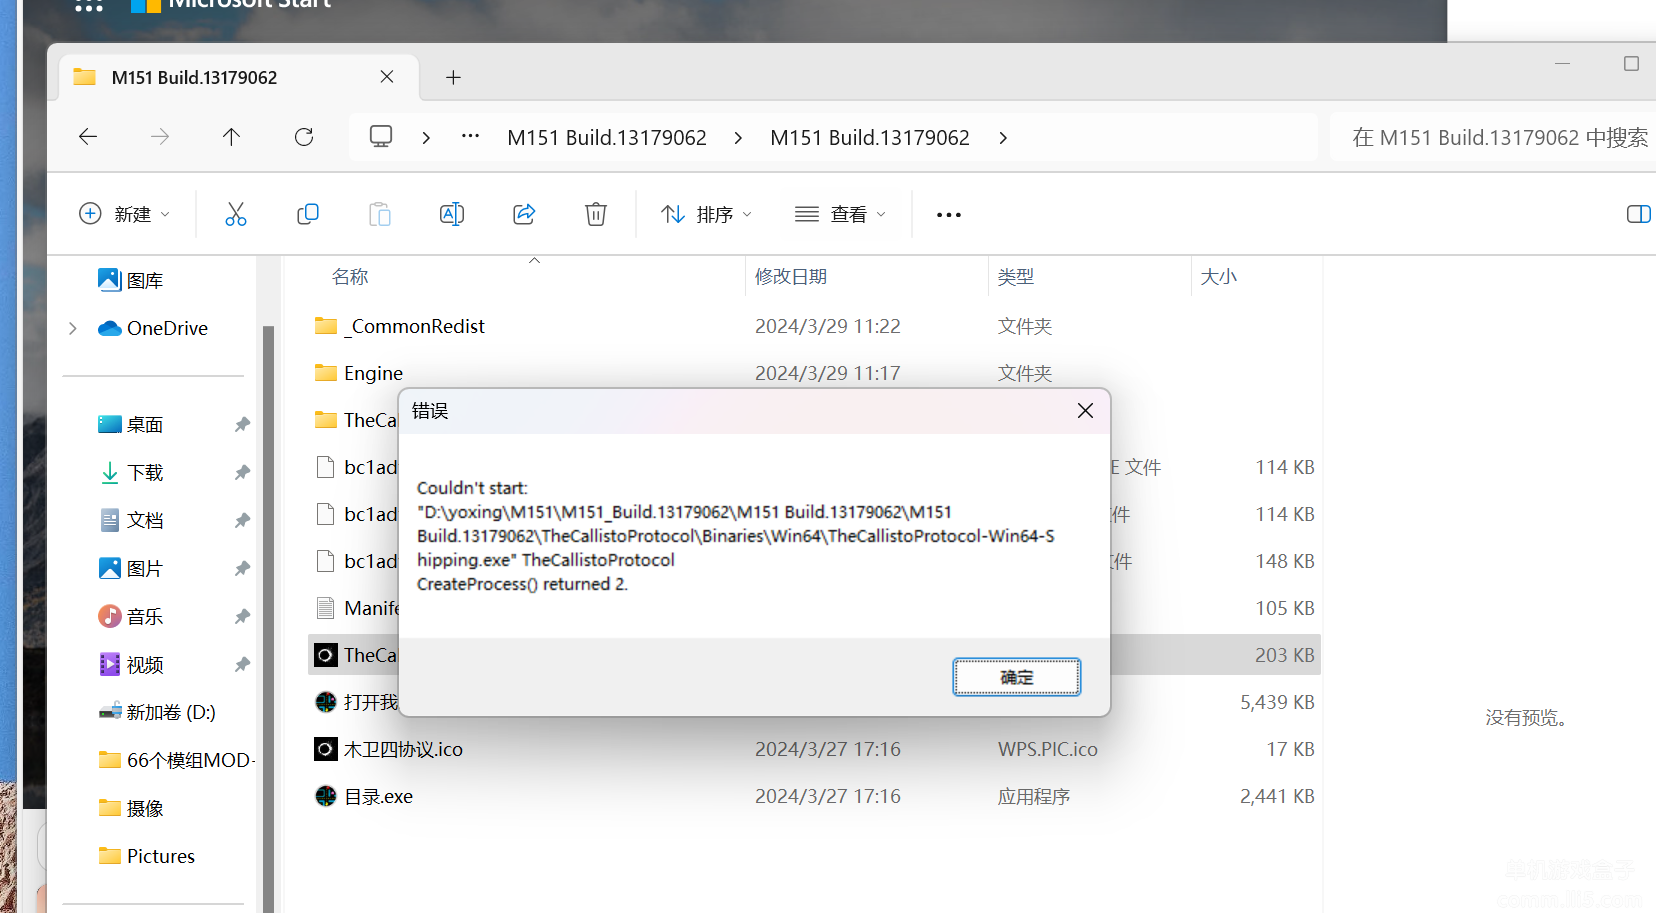Select the Manifest file row with 105 KB
This screenshot has height=913, width=1656.
(x=814, y=608)
